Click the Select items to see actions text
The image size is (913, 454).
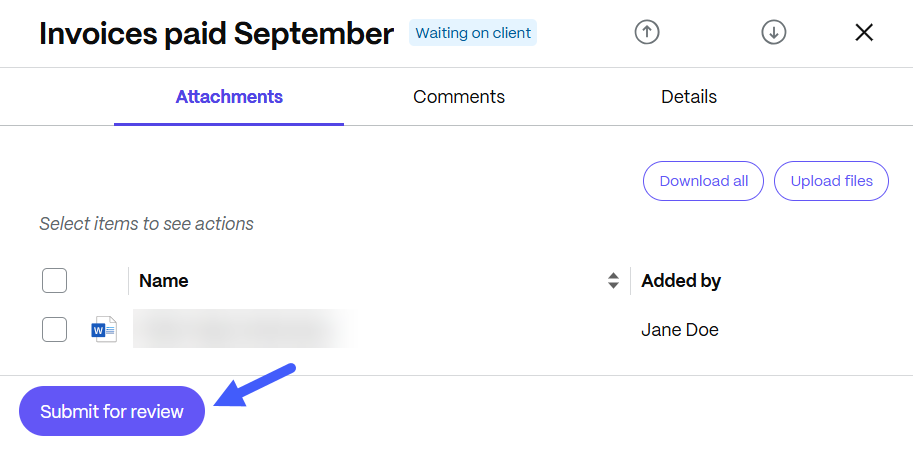coord(146,224)
